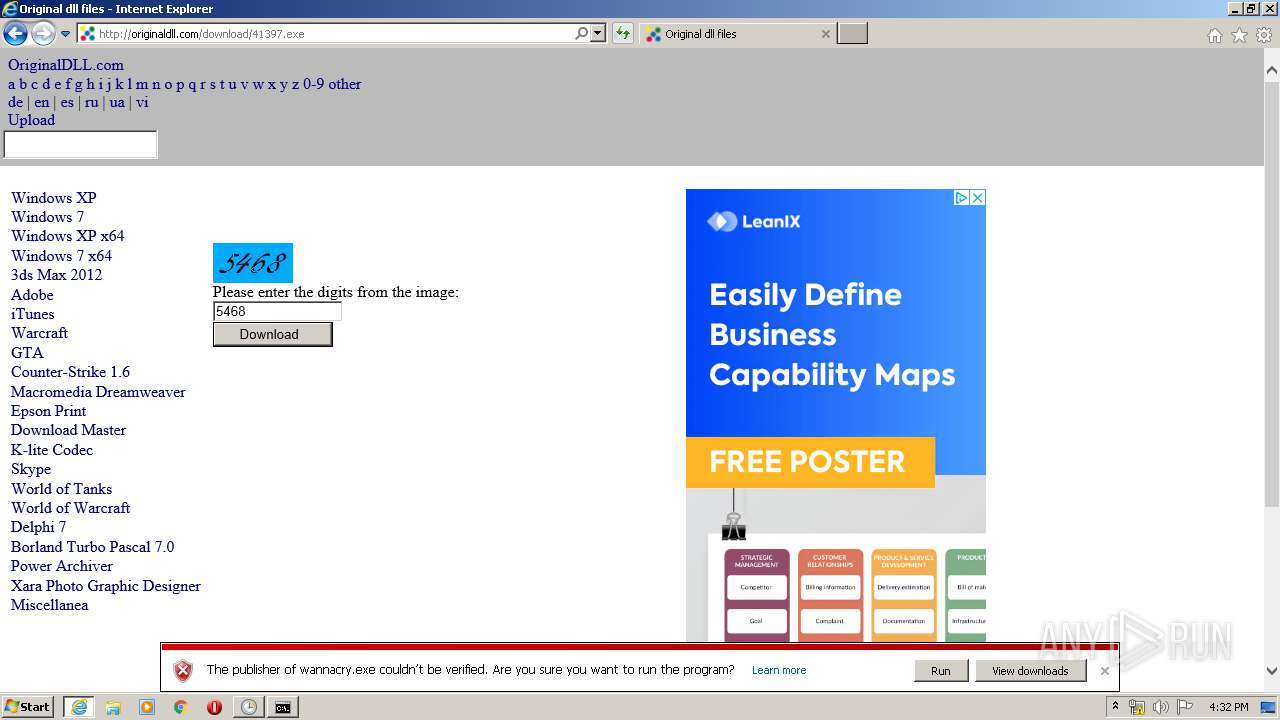The image size is (1280, 720).
Task: Open the '0-9' index link
Action: click(313, 84)
